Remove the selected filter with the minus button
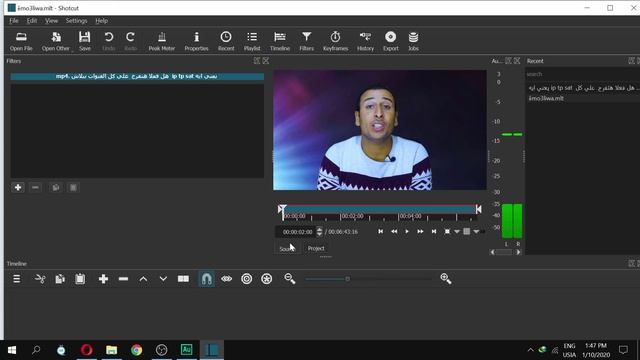Screen dimensions: 640x360 pos(36,187)
